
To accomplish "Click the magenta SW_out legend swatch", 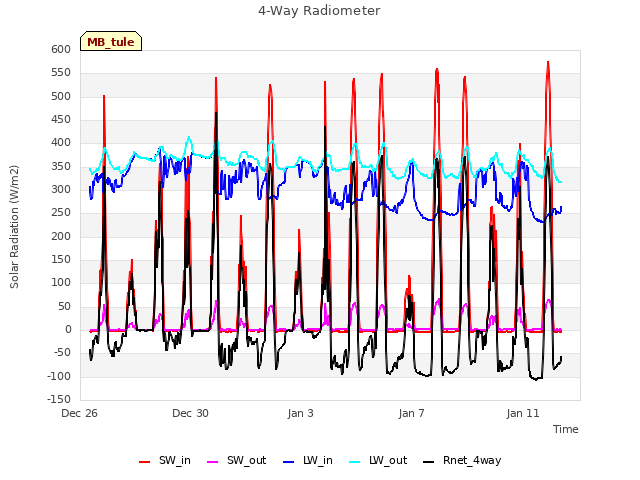I will click(x=213, y=462).
